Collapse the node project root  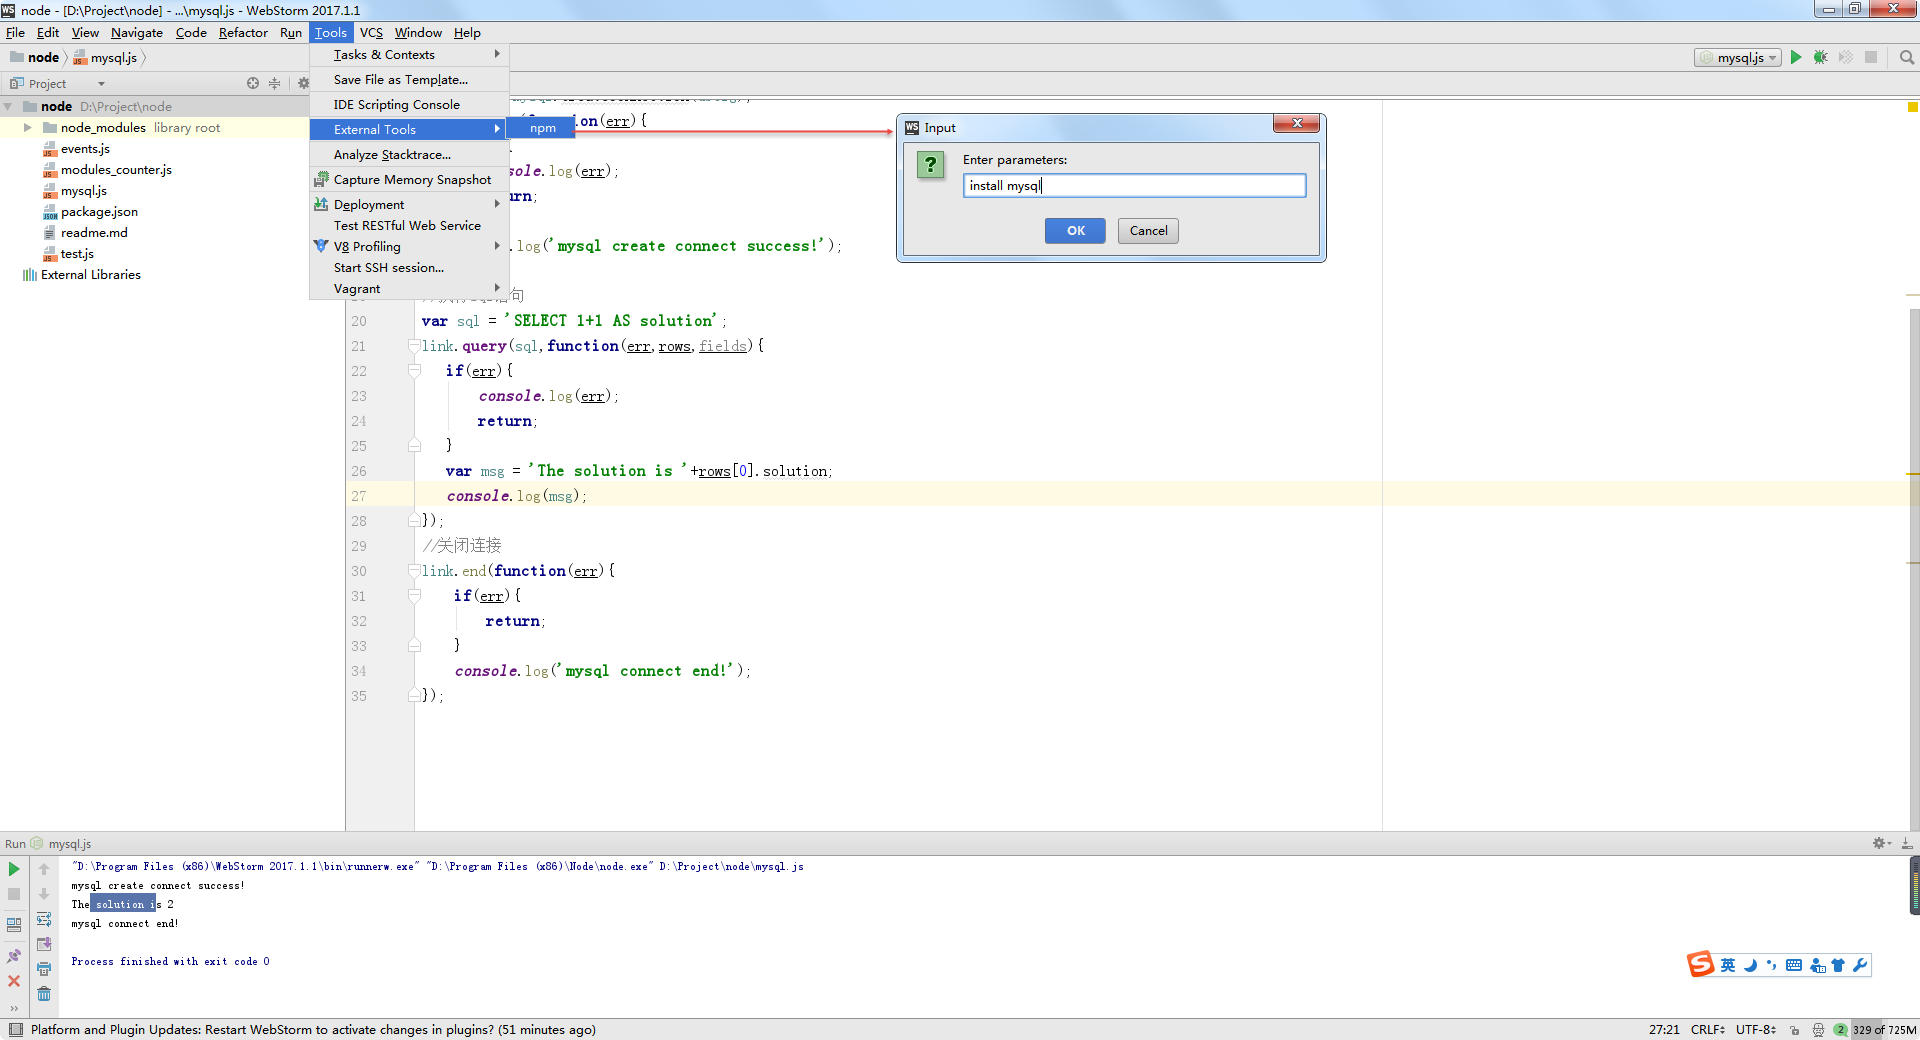8,107
